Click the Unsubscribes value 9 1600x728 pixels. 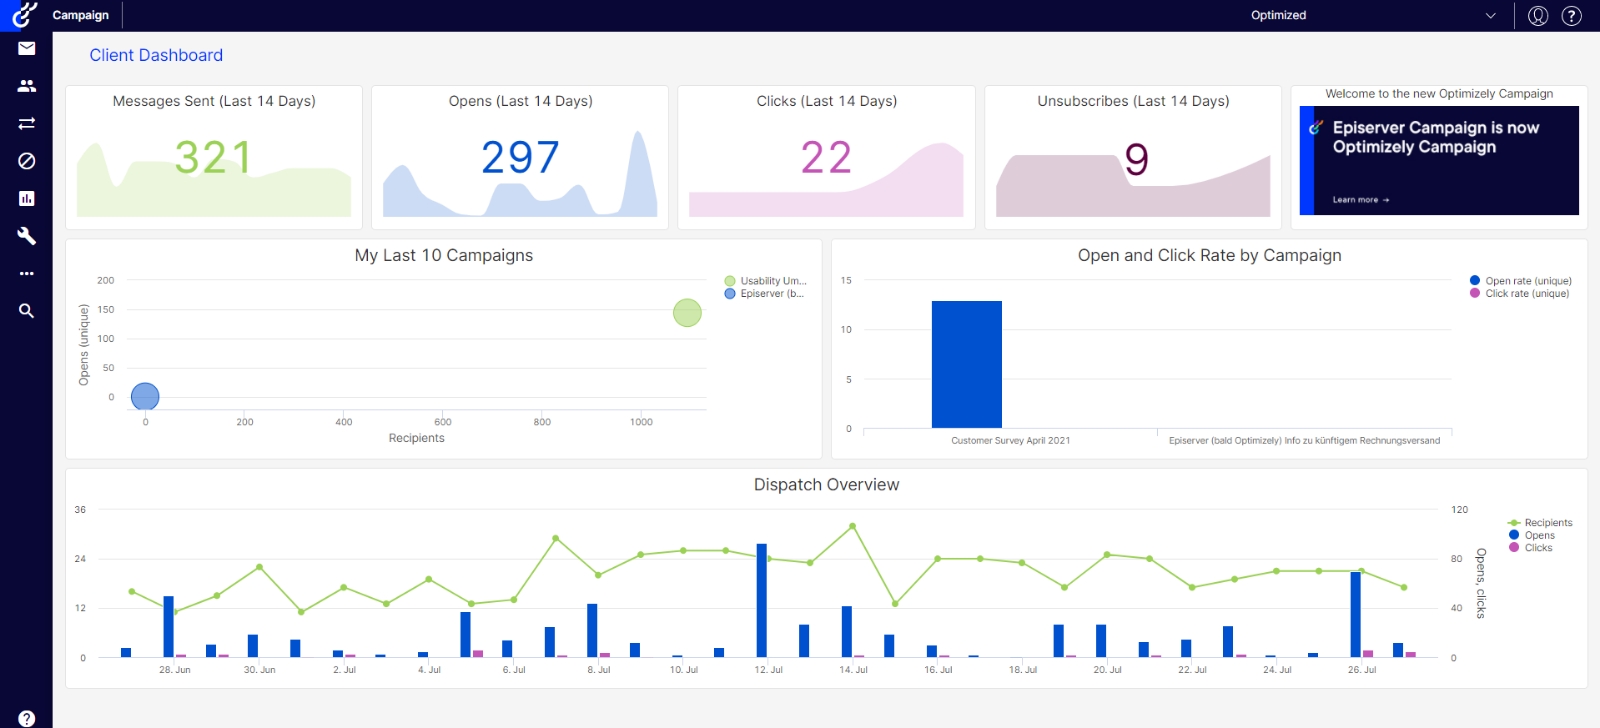(x=1137, y=159)
